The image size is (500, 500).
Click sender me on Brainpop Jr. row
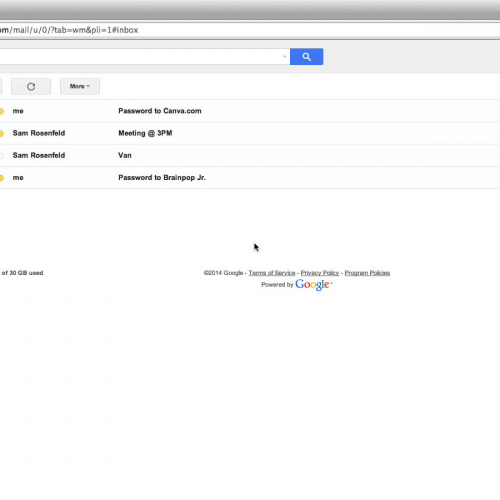(x=18, y=178)
